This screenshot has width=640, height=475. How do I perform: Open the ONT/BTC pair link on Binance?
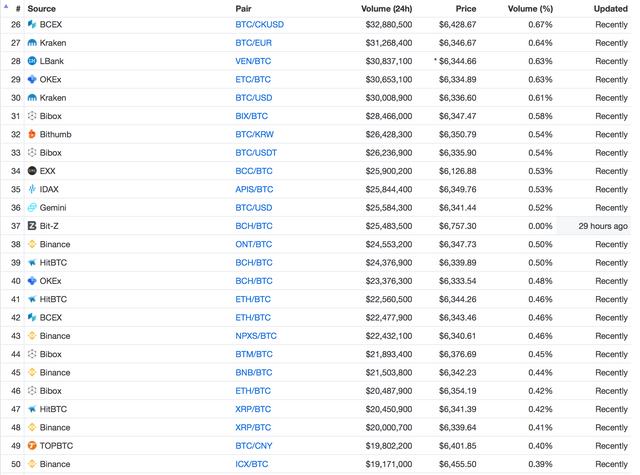(253, 244)
